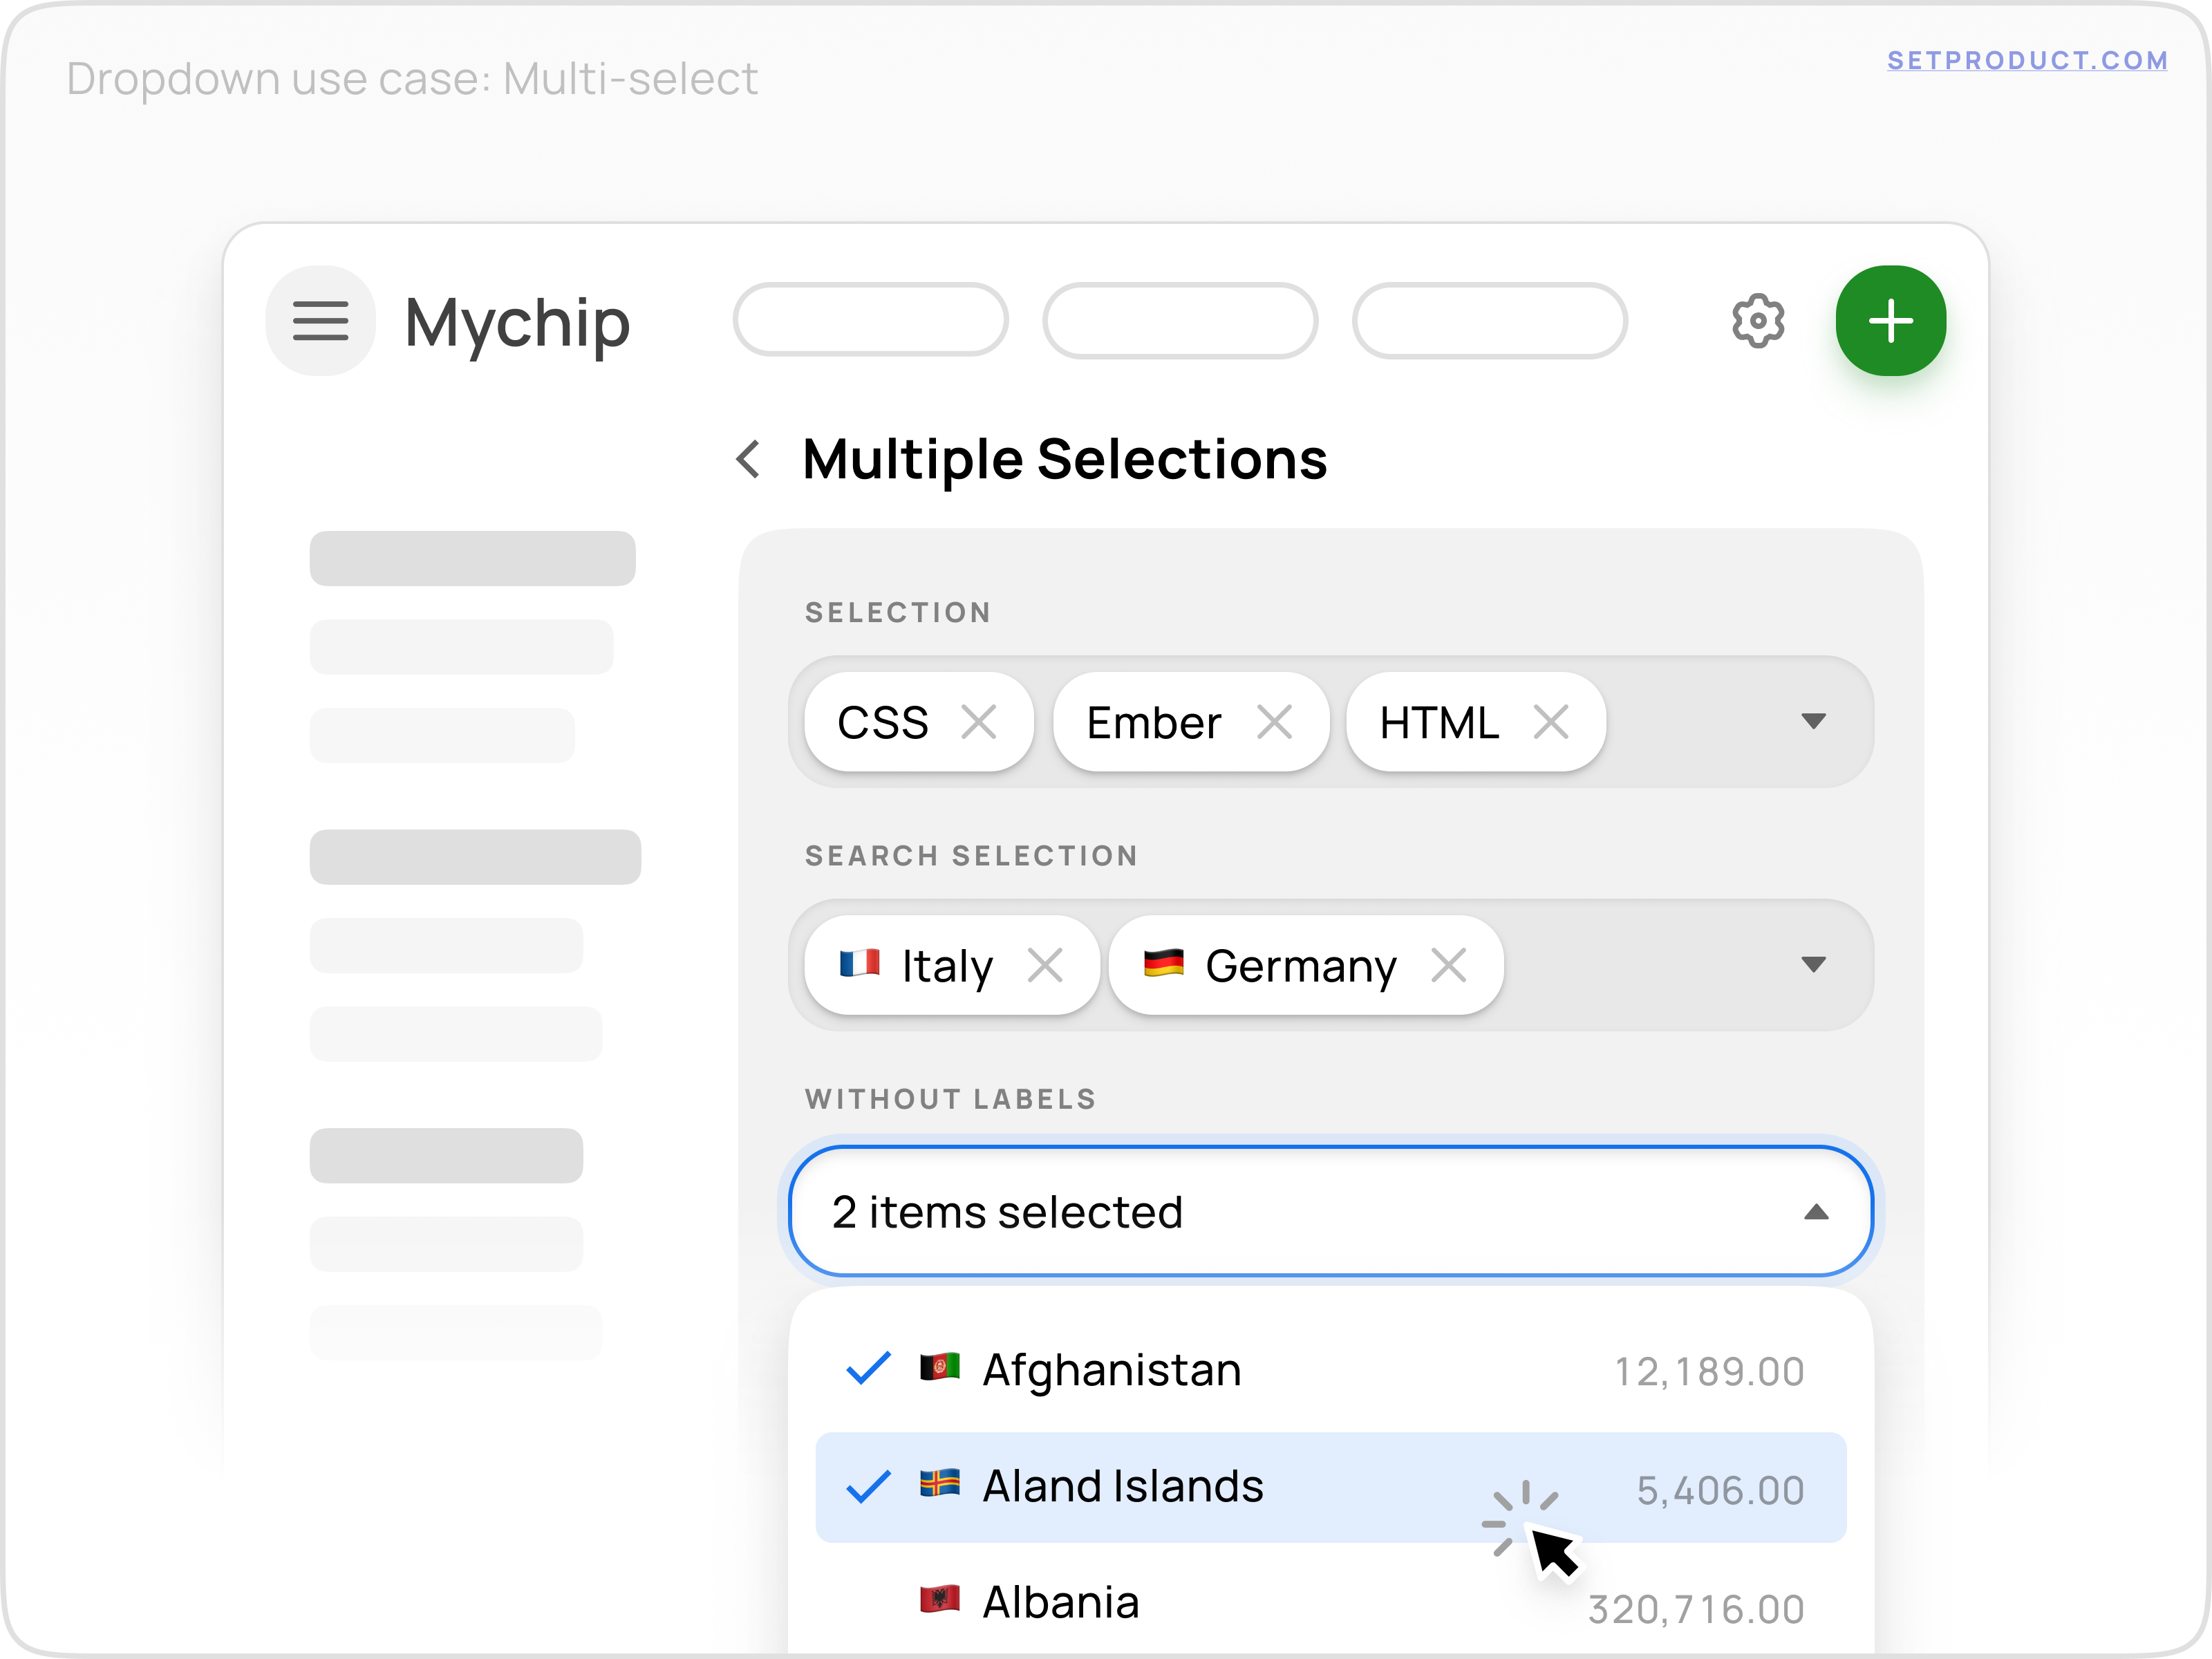Select Albania in the dropdown list
The height and width of the screenshot is (1659, 2212).
click(x=1060, y=1601)
